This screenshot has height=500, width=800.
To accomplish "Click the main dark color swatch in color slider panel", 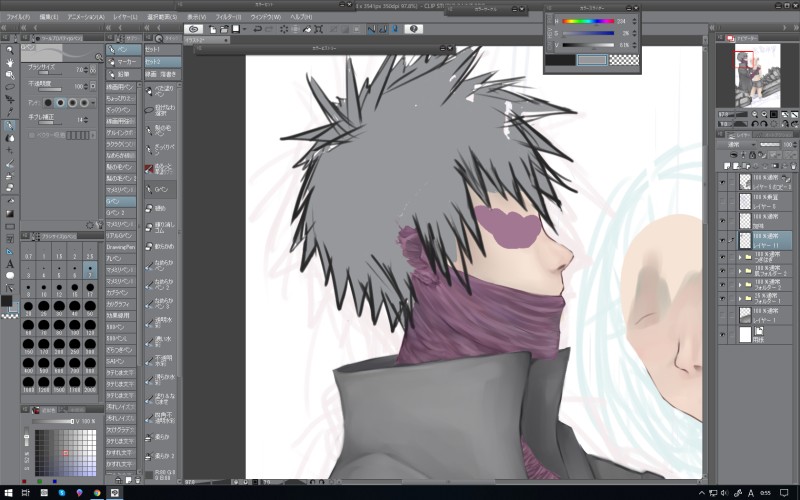I will [561, 60].
